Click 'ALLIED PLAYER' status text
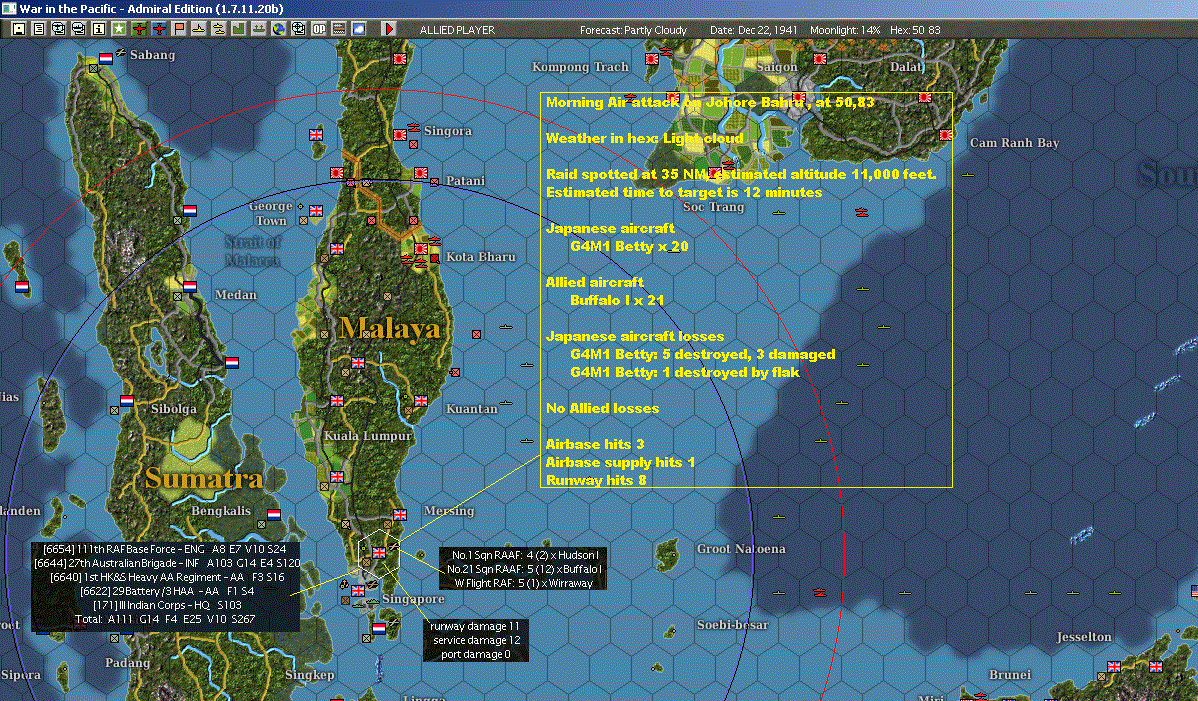 point(457,30)
